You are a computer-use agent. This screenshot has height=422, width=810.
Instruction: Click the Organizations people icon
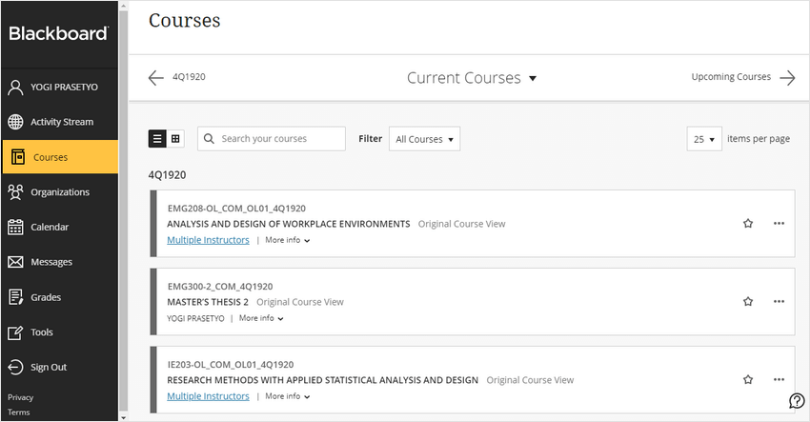point(15,192)
